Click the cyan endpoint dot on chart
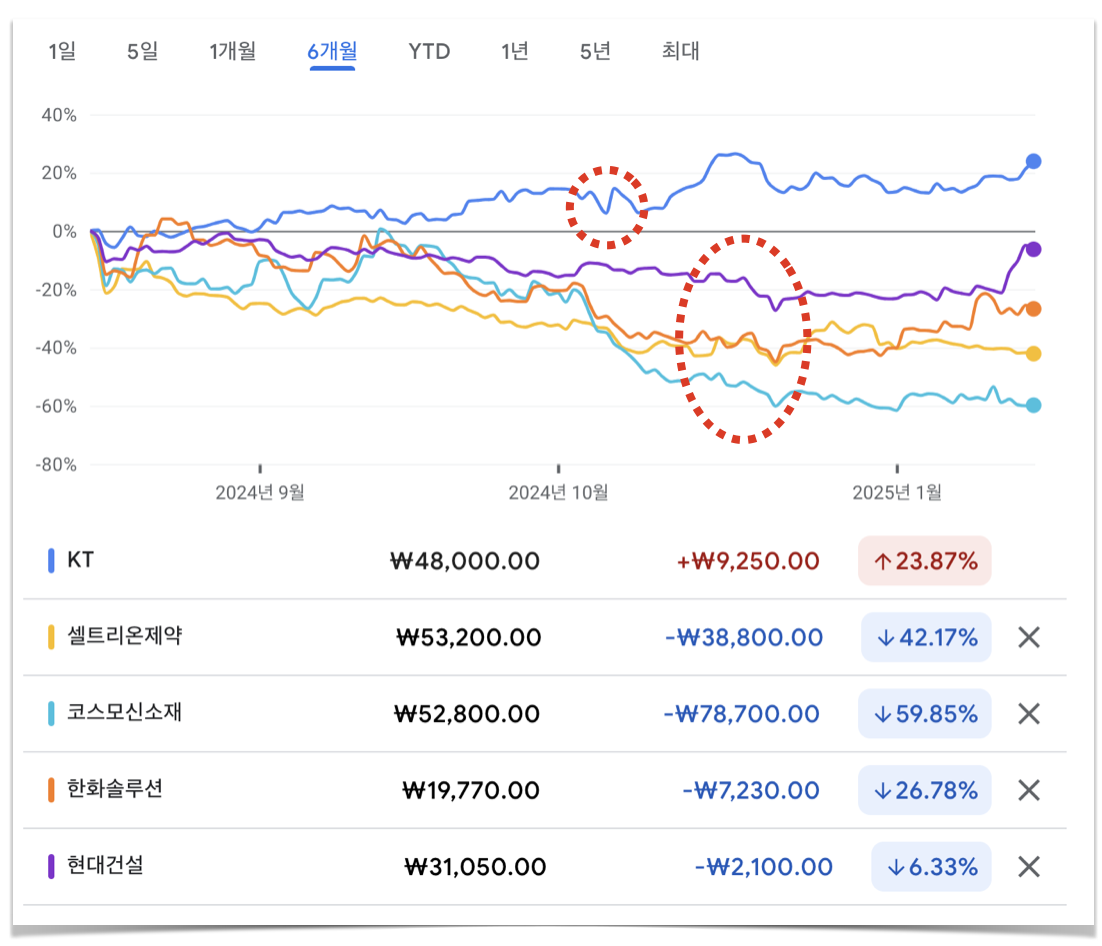This screenshot has width=1102, height=946. point(1033,406)
